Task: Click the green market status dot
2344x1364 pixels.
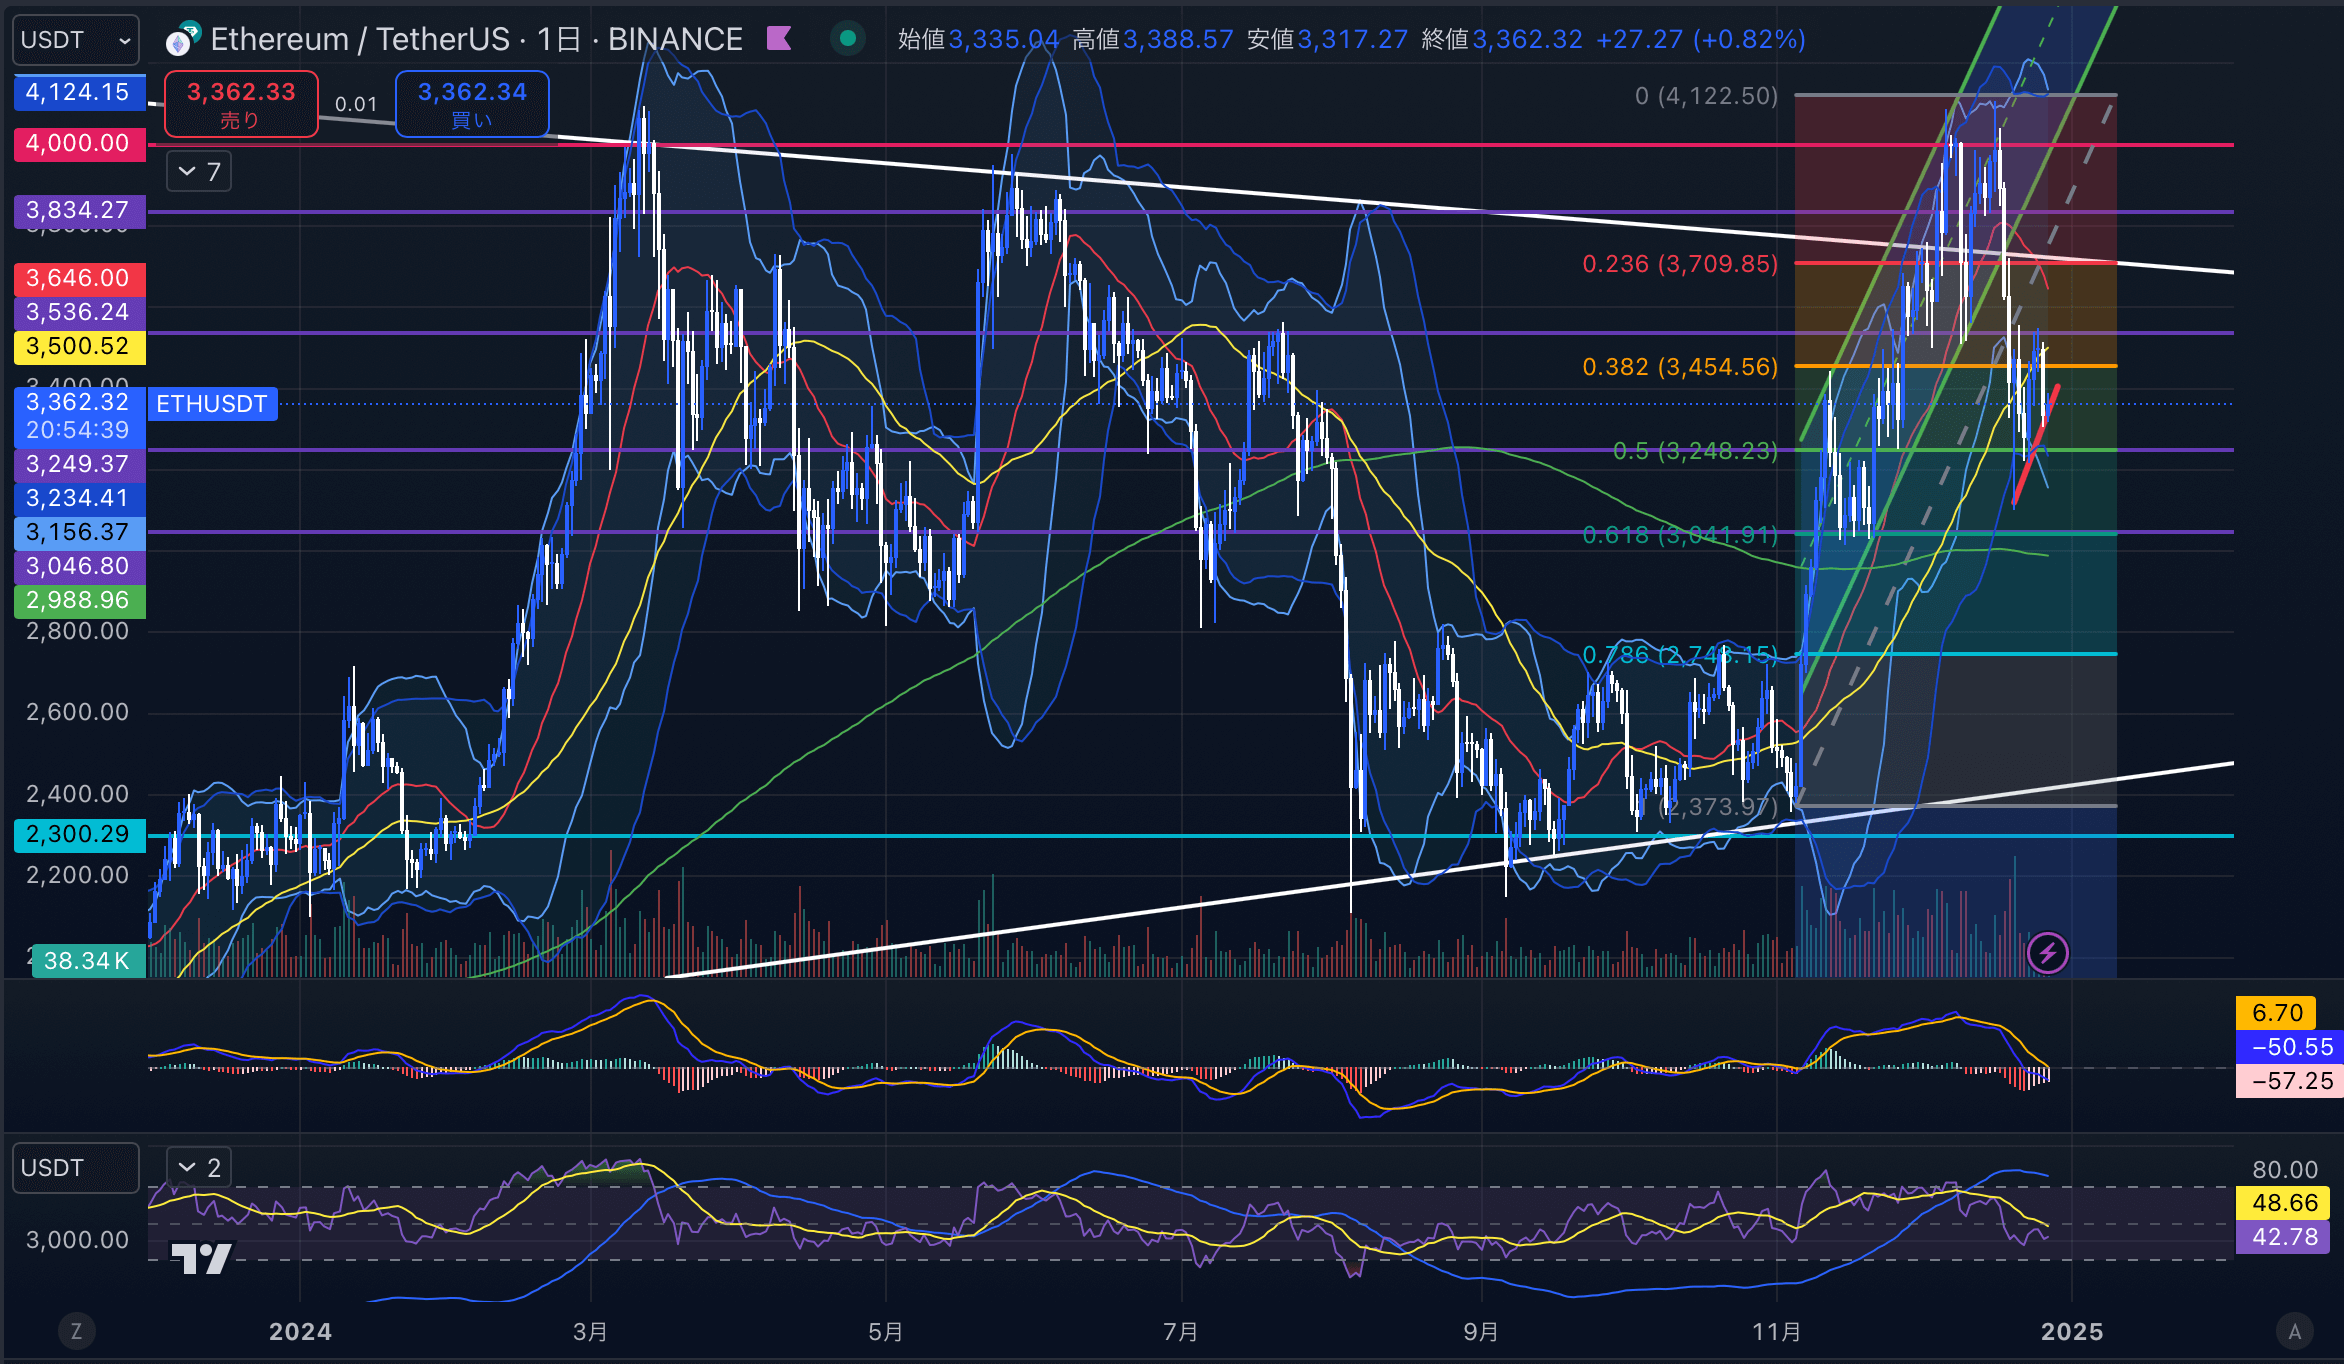Action: click(848, 39)
